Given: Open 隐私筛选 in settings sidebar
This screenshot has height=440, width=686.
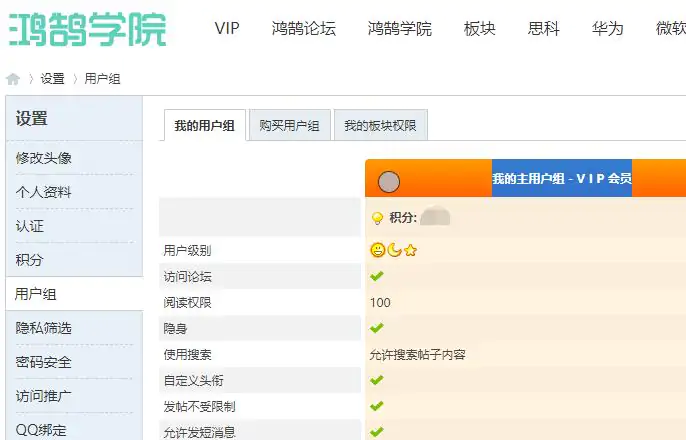Looking at the screenshot, I should pyautogui.click(x=44, y=328).
